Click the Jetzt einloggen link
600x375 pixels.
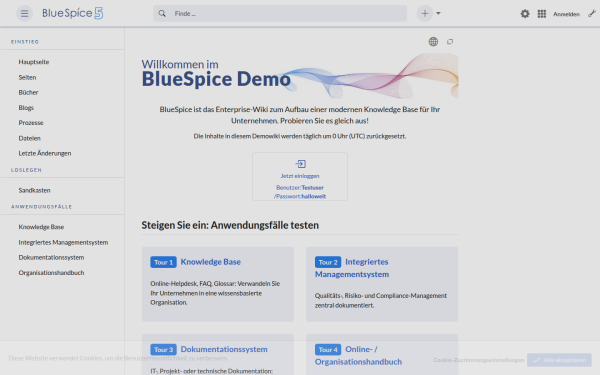tap(300, 176)
